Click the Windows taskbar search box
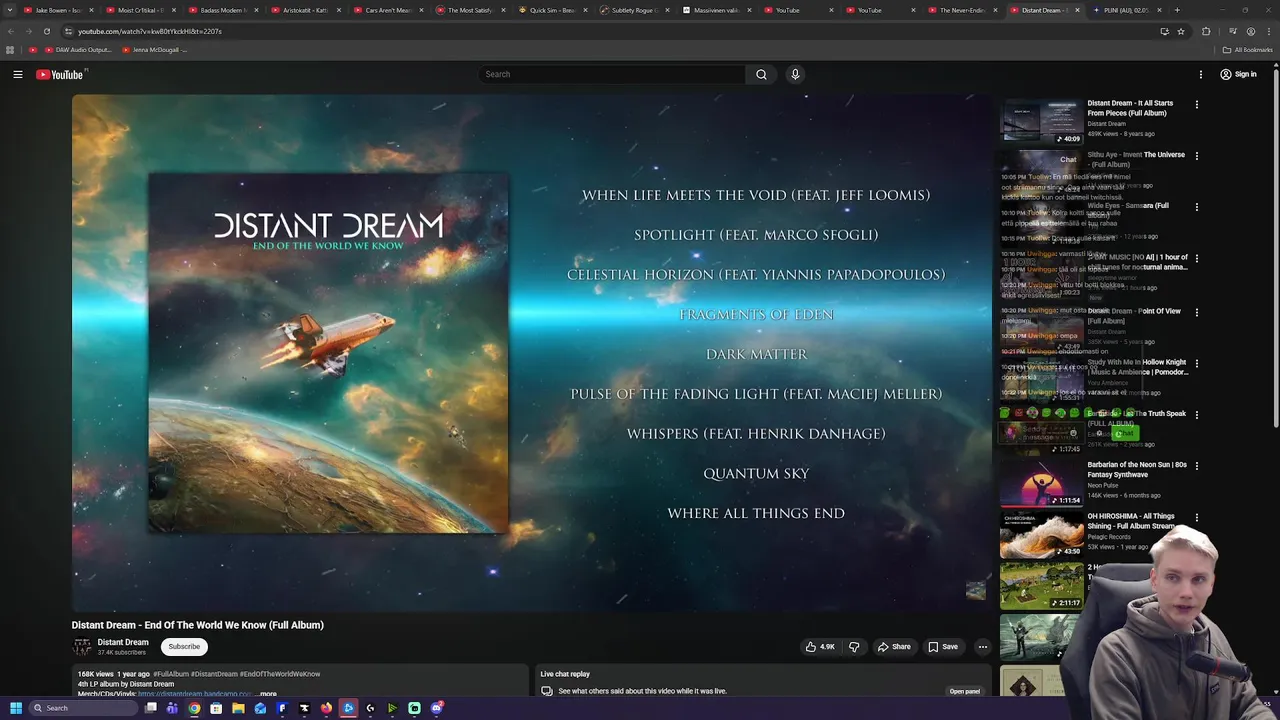Viewport: 1280px width, 720px height. [82, 708]
